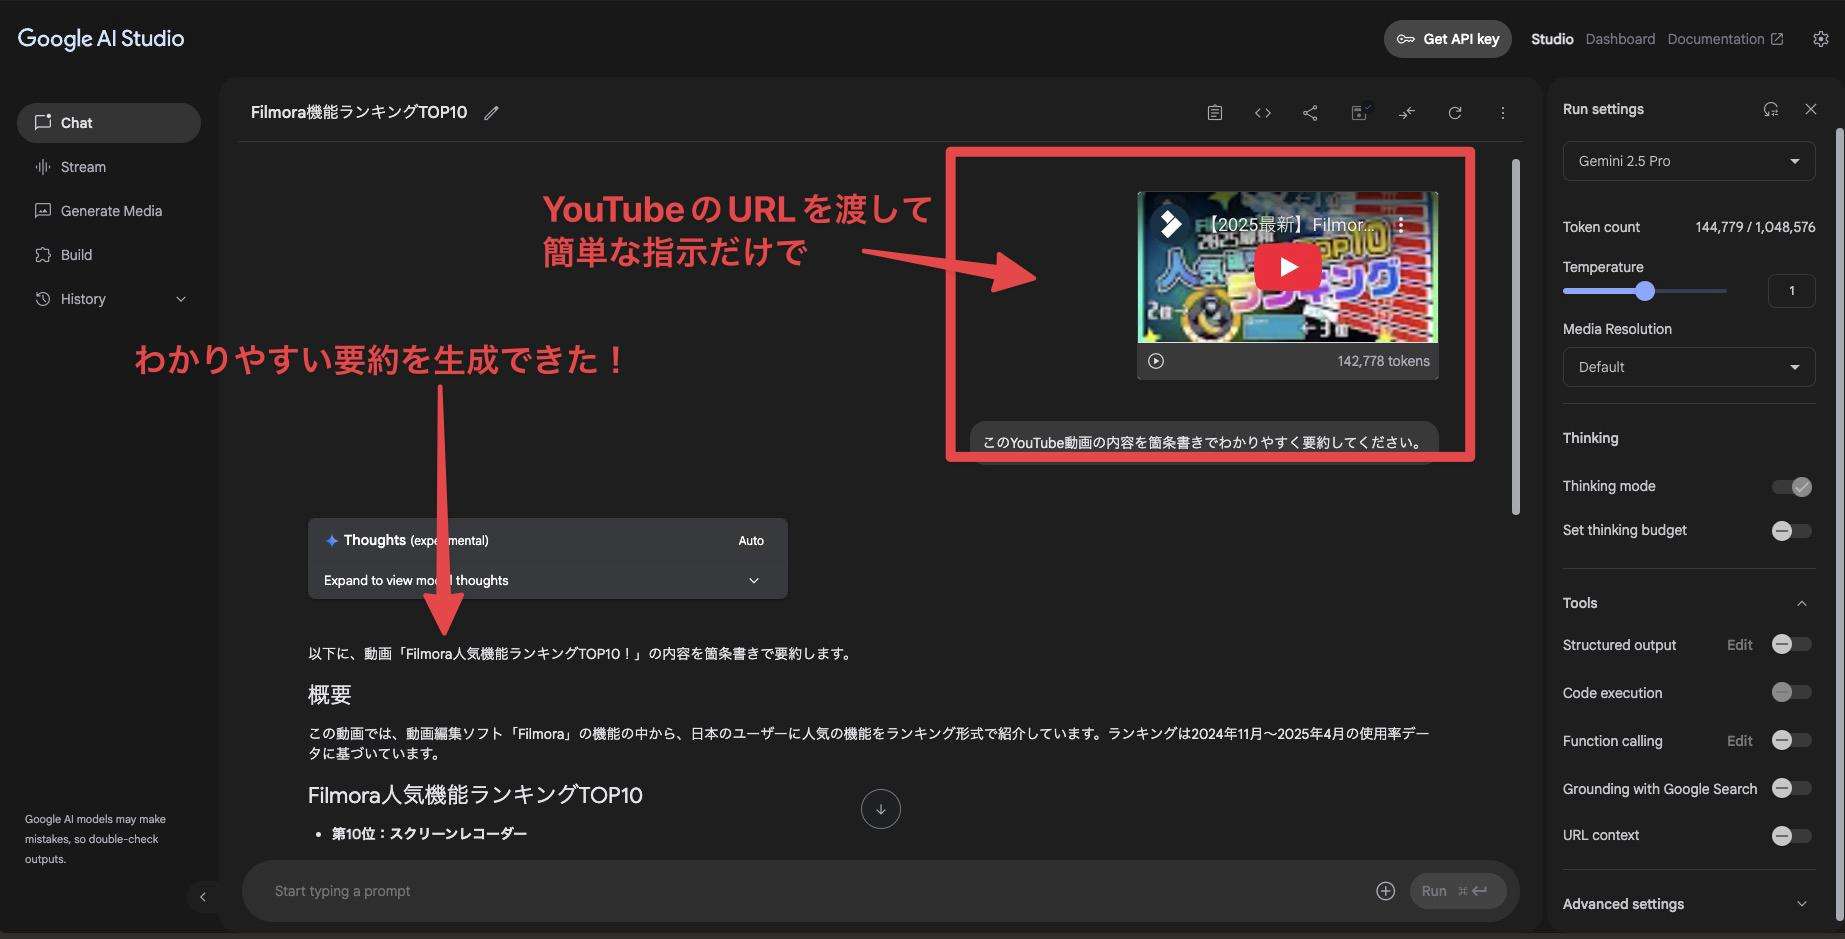1845x939 pixels.
Task: Click the 第10位：スクリーンレコーダー list item
Action: point(429,834)
